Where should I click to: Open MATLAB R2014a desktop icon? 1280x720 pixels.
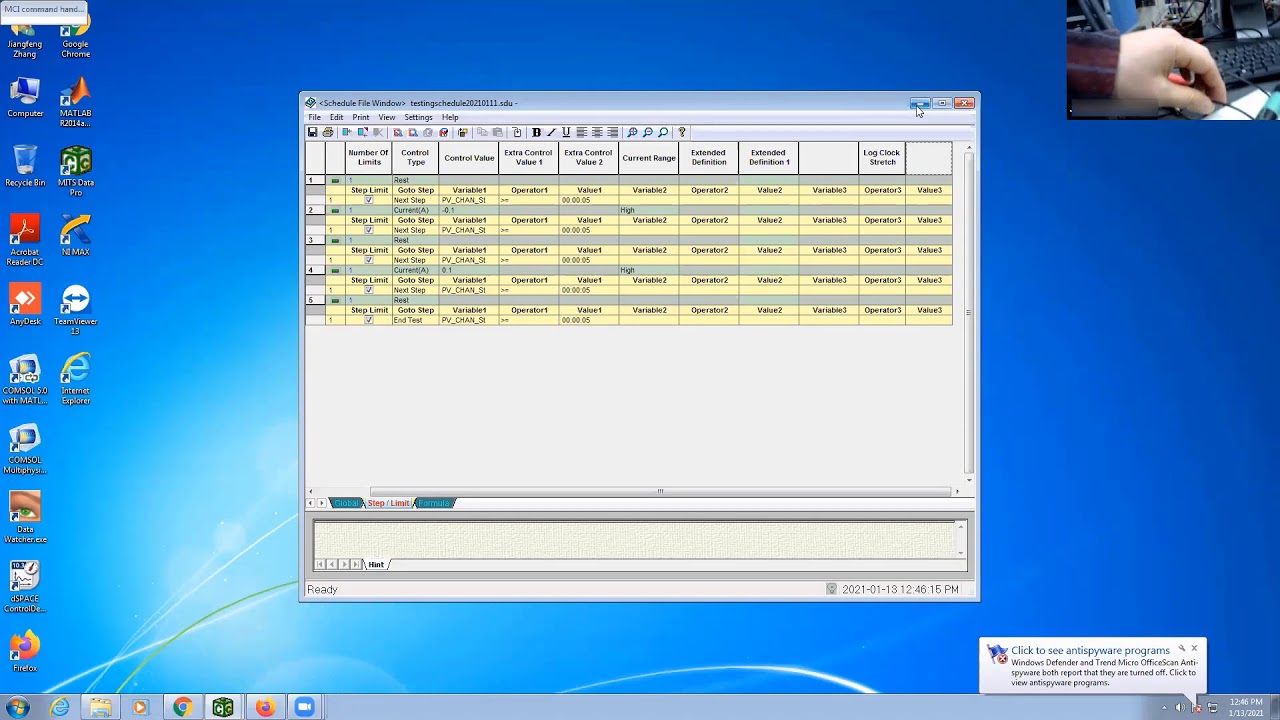[x=75, y=104]
